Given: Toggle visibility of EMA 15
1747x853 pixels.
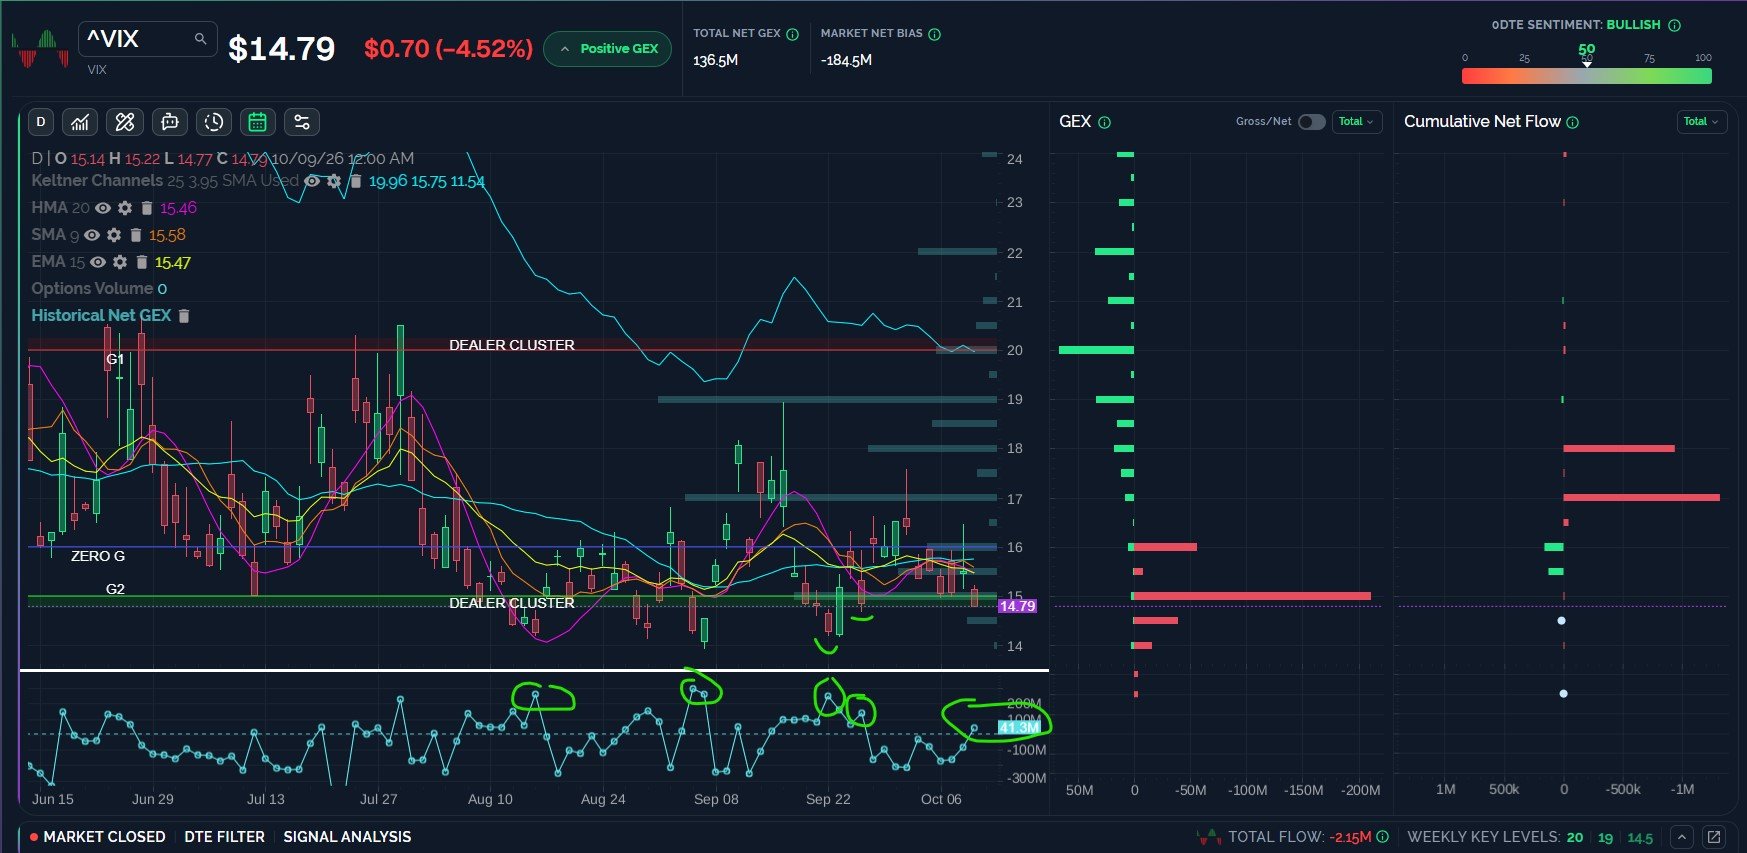Looking at the screenshot, I should pyautogui.click(x=98, y=262).
